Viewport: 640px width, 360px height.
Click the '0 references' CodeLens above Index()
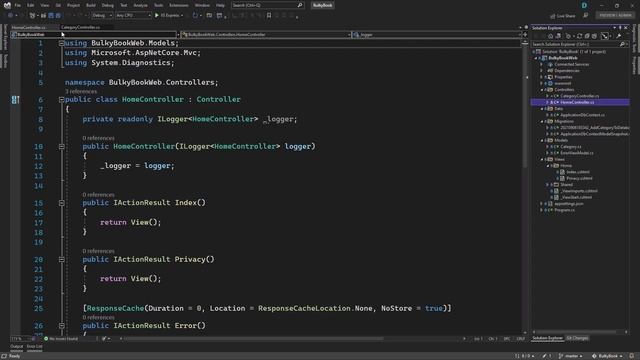[98, 195]
